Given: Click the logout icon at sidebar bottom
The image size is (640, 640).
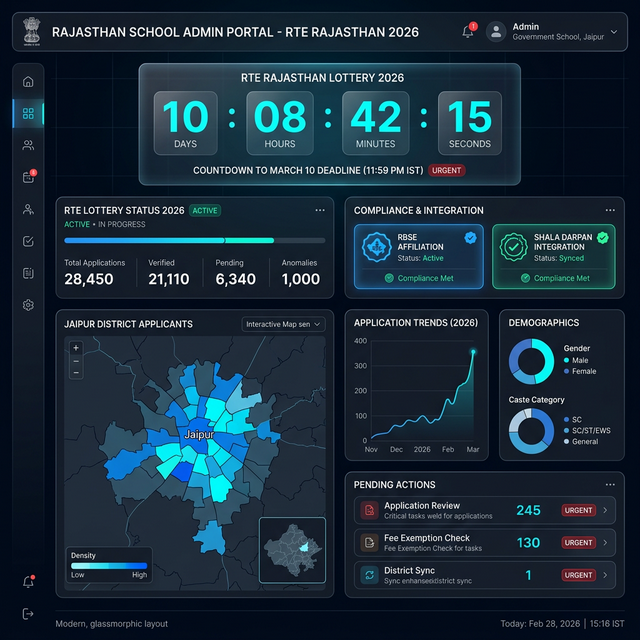Looking at the screenshot, I should click(28, 613).
